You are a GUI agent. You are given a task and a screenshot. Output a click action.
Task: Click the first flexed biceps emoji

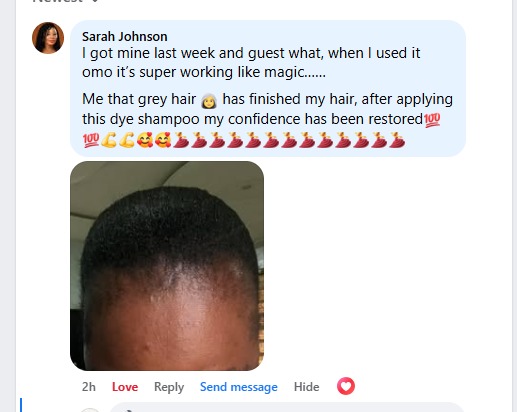(109, 140)
